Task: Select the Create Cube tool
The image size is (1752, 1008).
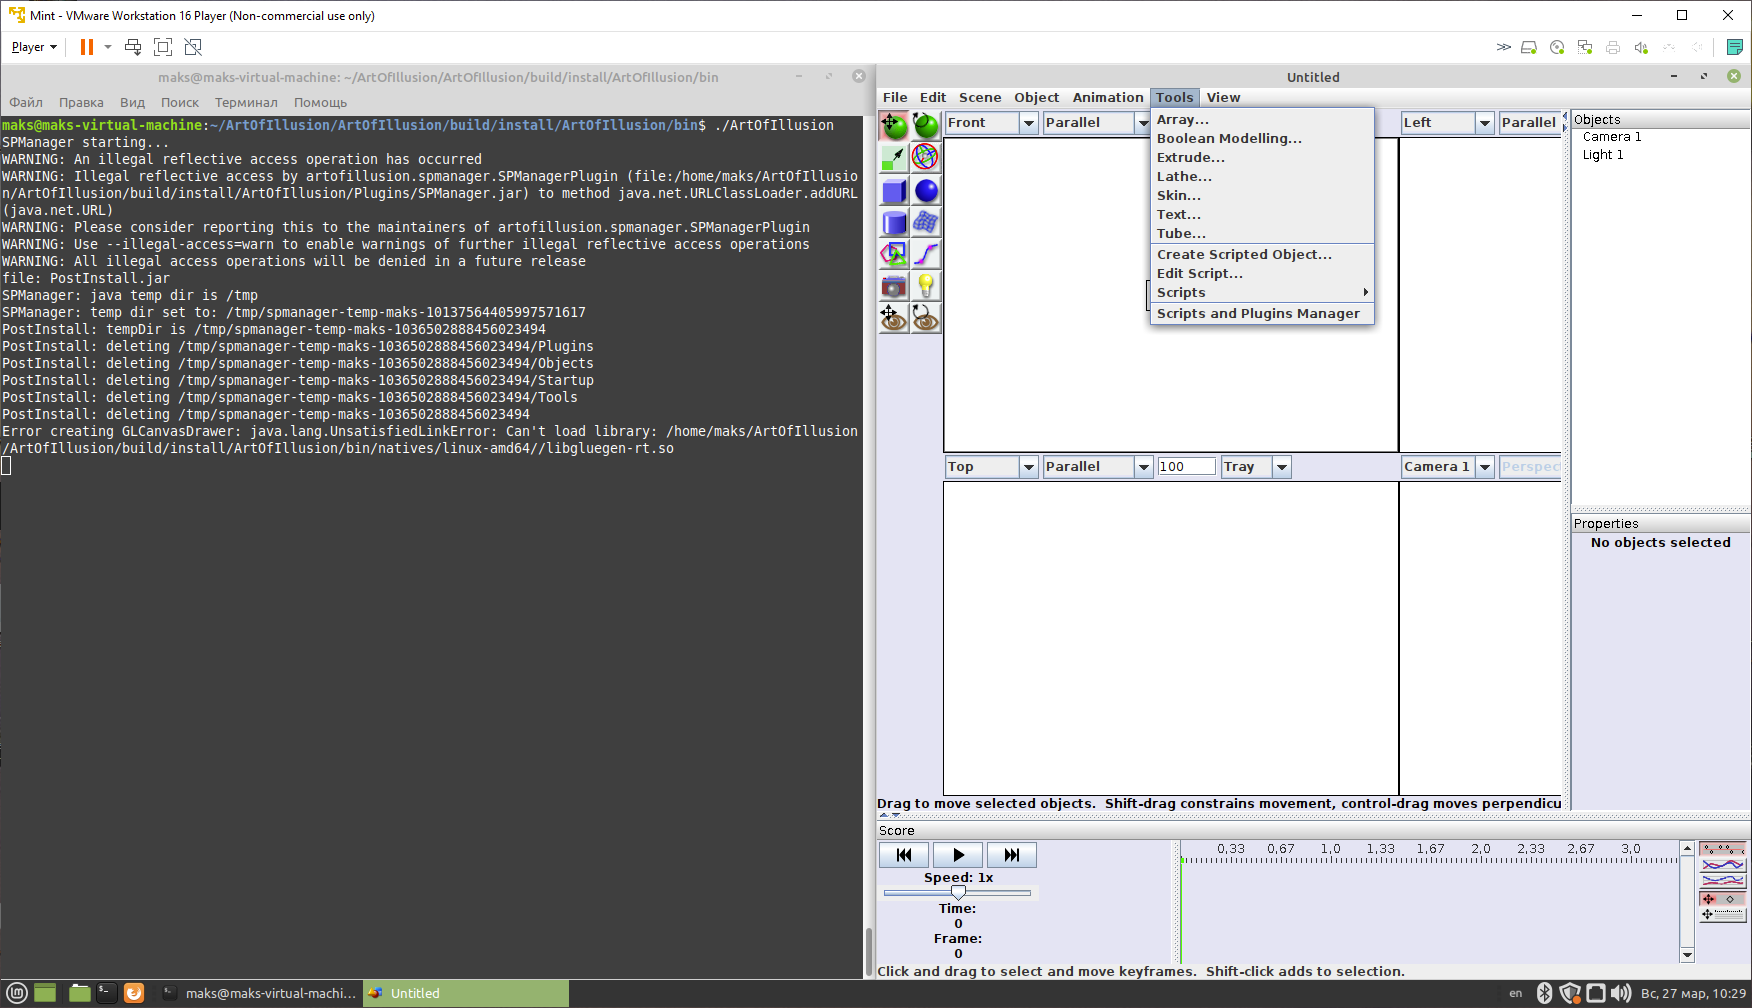Action: [894, 190]
